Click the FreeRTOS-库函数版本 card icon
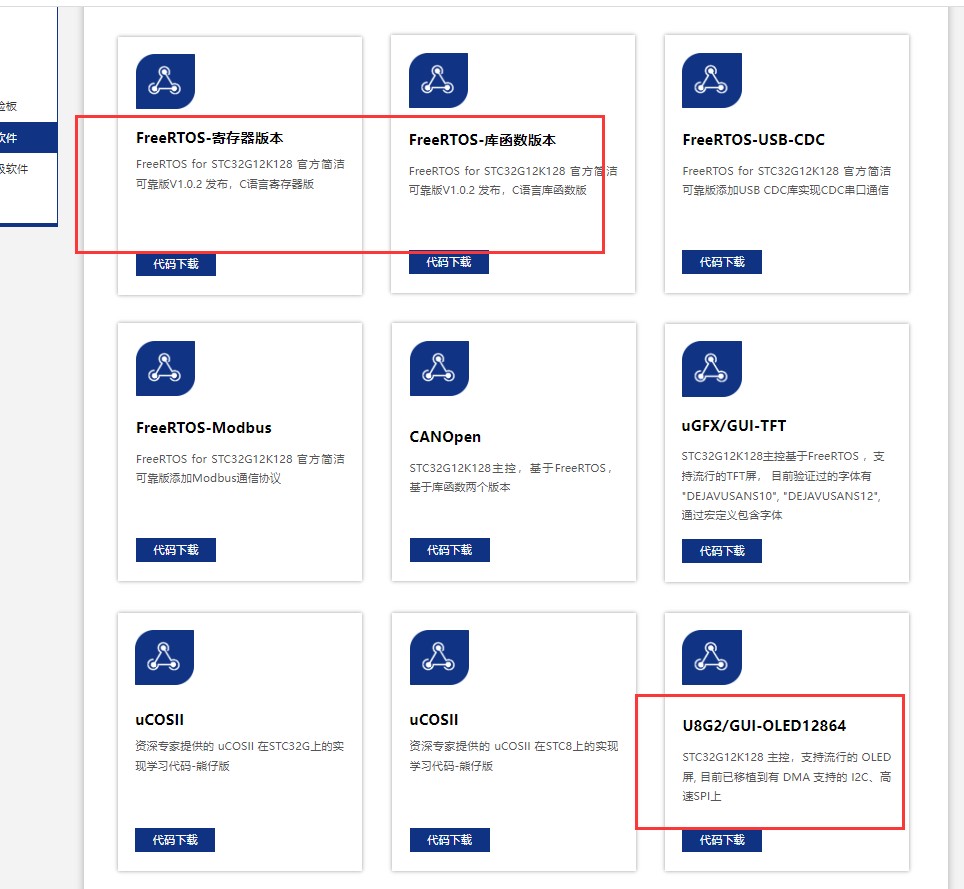This screenshot has width=964, height=889. pyautogui.click(x=438, y=81)
